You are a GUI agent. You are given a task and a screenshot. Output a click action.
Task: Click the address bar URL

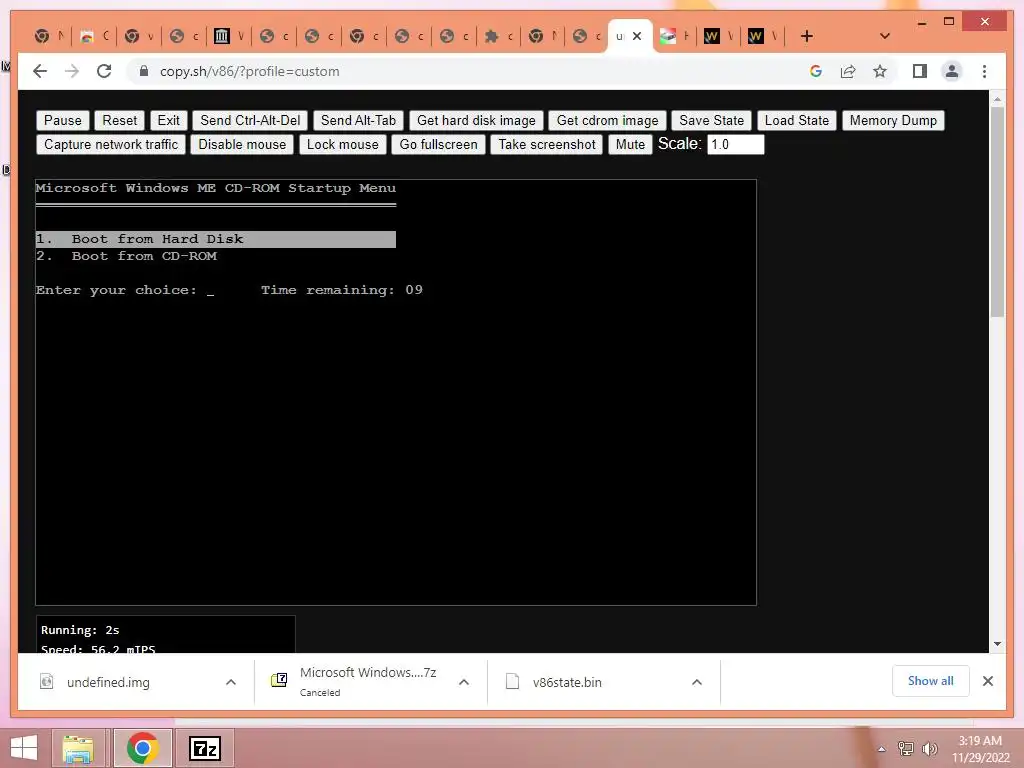249,71
